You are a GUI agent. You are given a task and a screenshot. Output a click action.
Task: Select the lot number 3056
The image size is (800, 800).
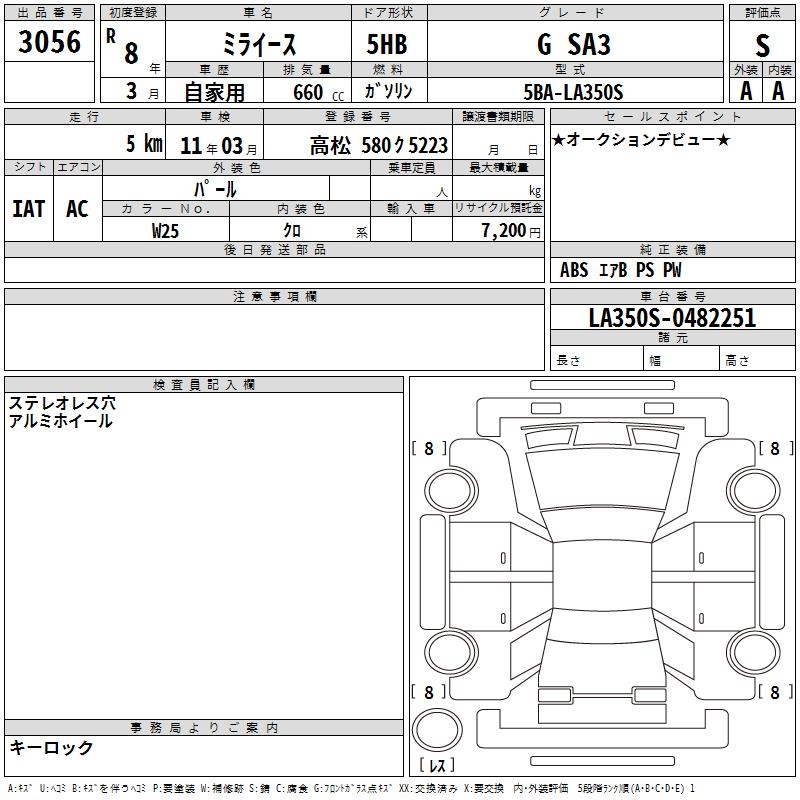point(50,43)
